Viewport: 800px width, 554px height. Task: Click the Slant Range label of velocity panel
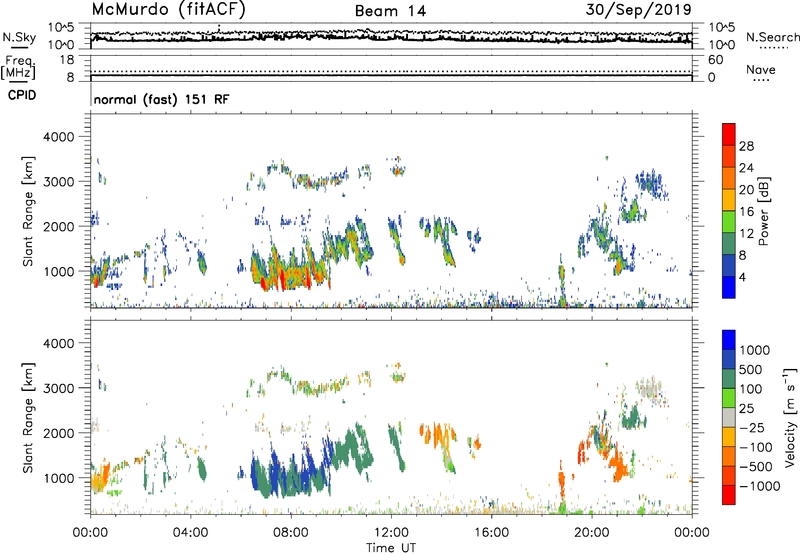(28, 417)
